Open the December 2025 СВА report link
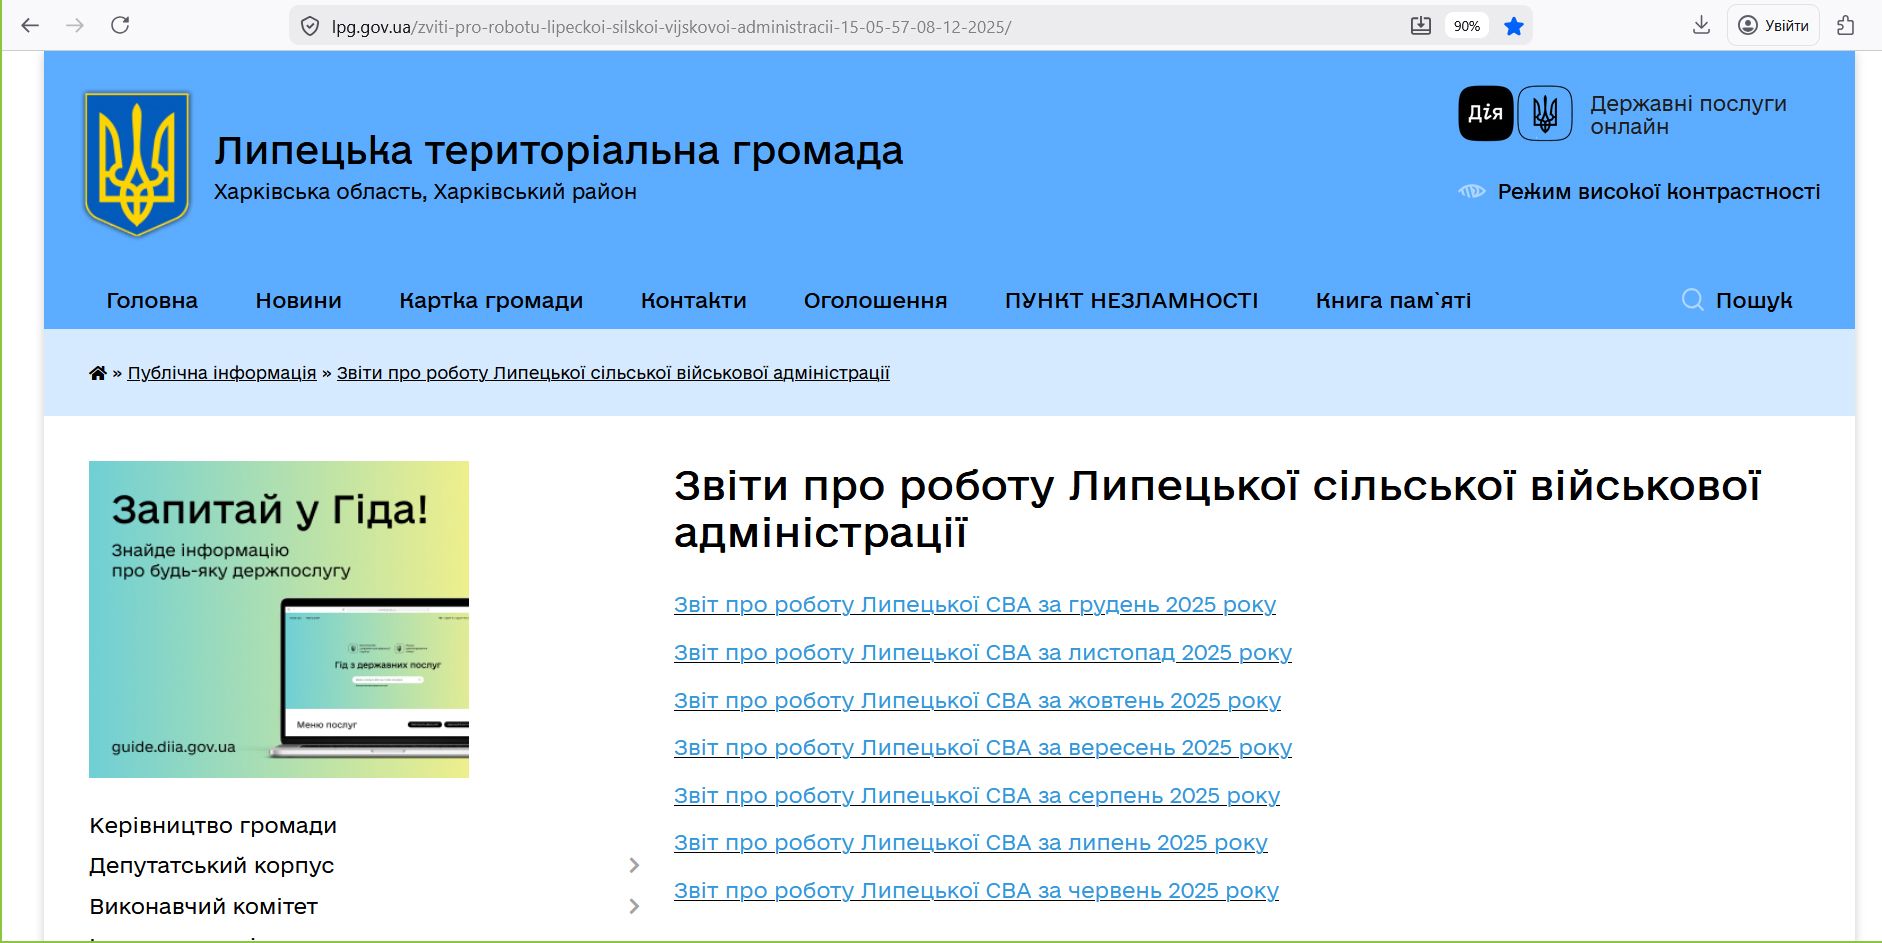1882x943 pixels. tap(975, 604)
